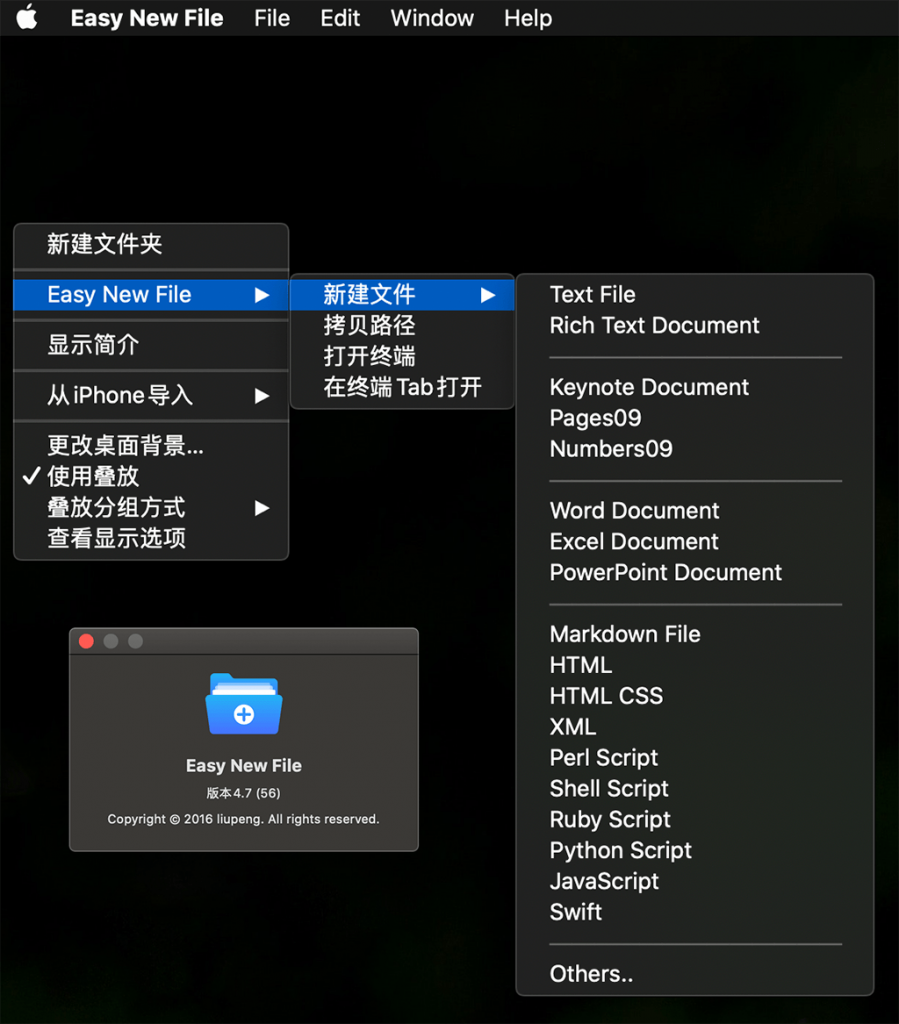Create a Markdown File
Viewport: 899px width, 1024px height.
coord(695,634)
